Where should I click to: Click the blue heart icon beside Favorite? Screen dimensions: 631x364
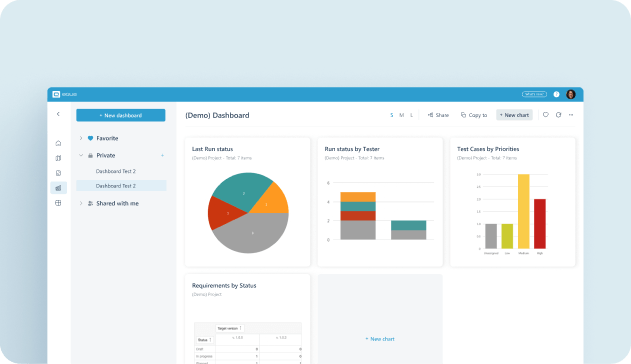point(91,138)
